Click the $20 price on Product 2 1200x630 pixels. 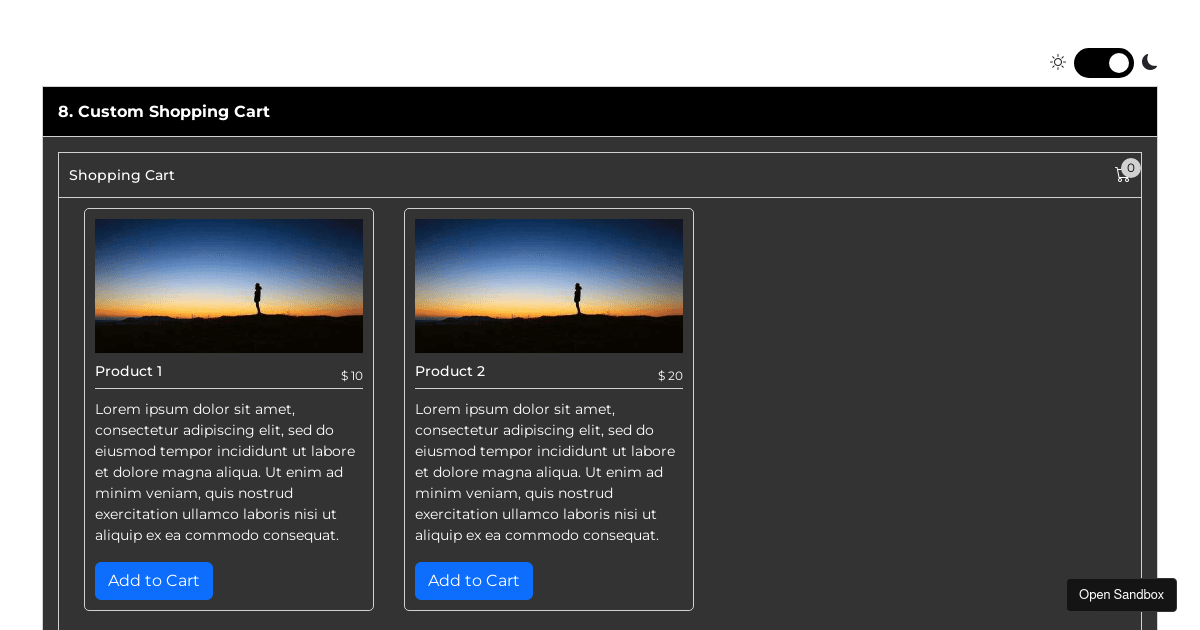(669, 375)
